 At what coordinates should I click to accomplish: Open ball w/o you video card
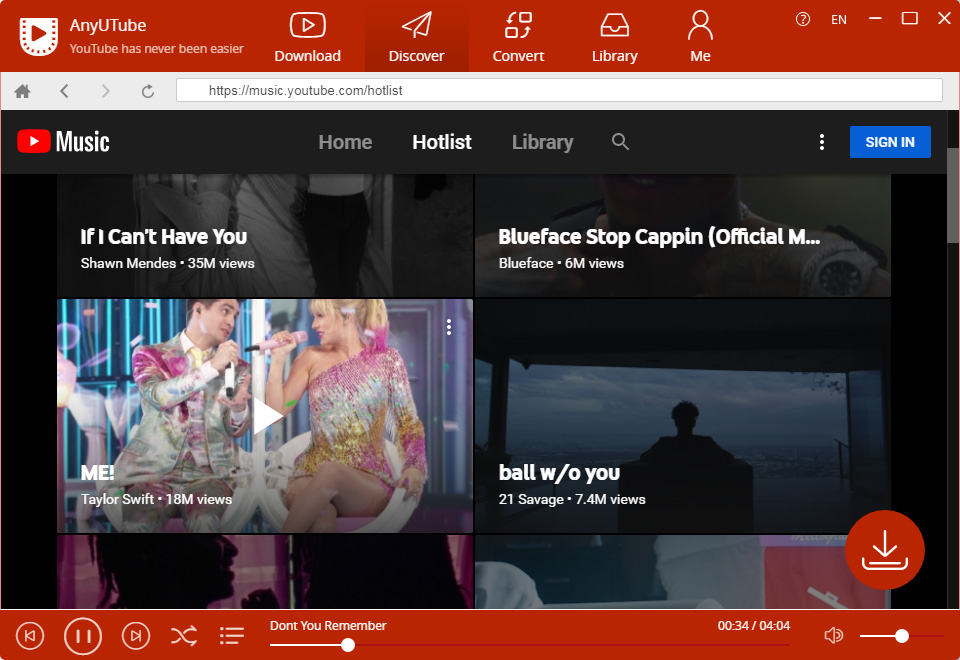(x=683, y=416)
